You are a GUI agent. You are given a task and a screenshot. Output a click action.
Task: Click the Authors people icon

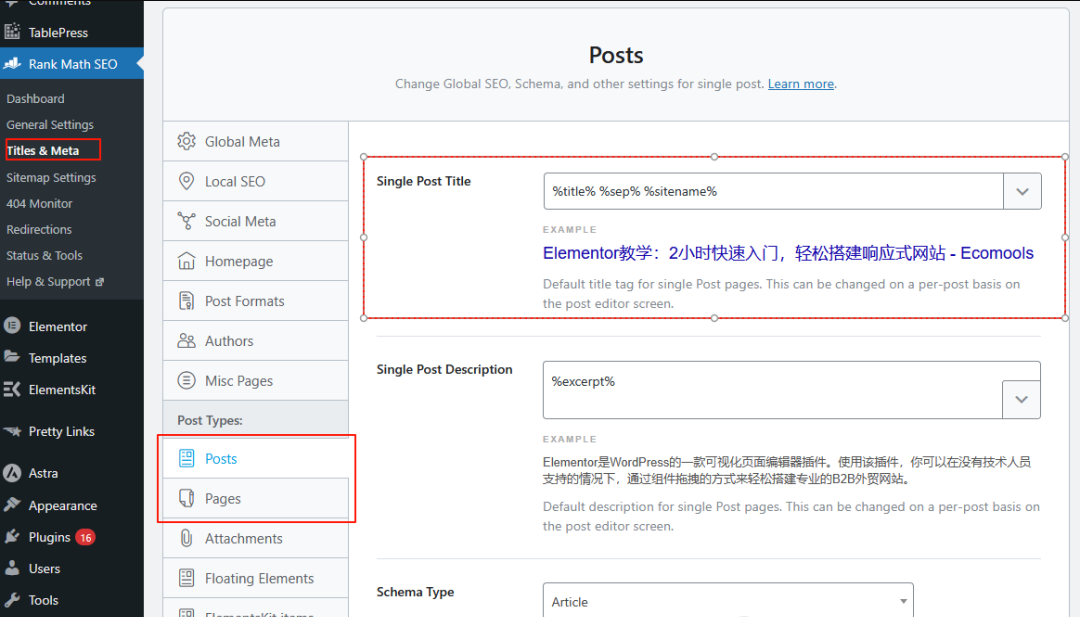[186, 342]
